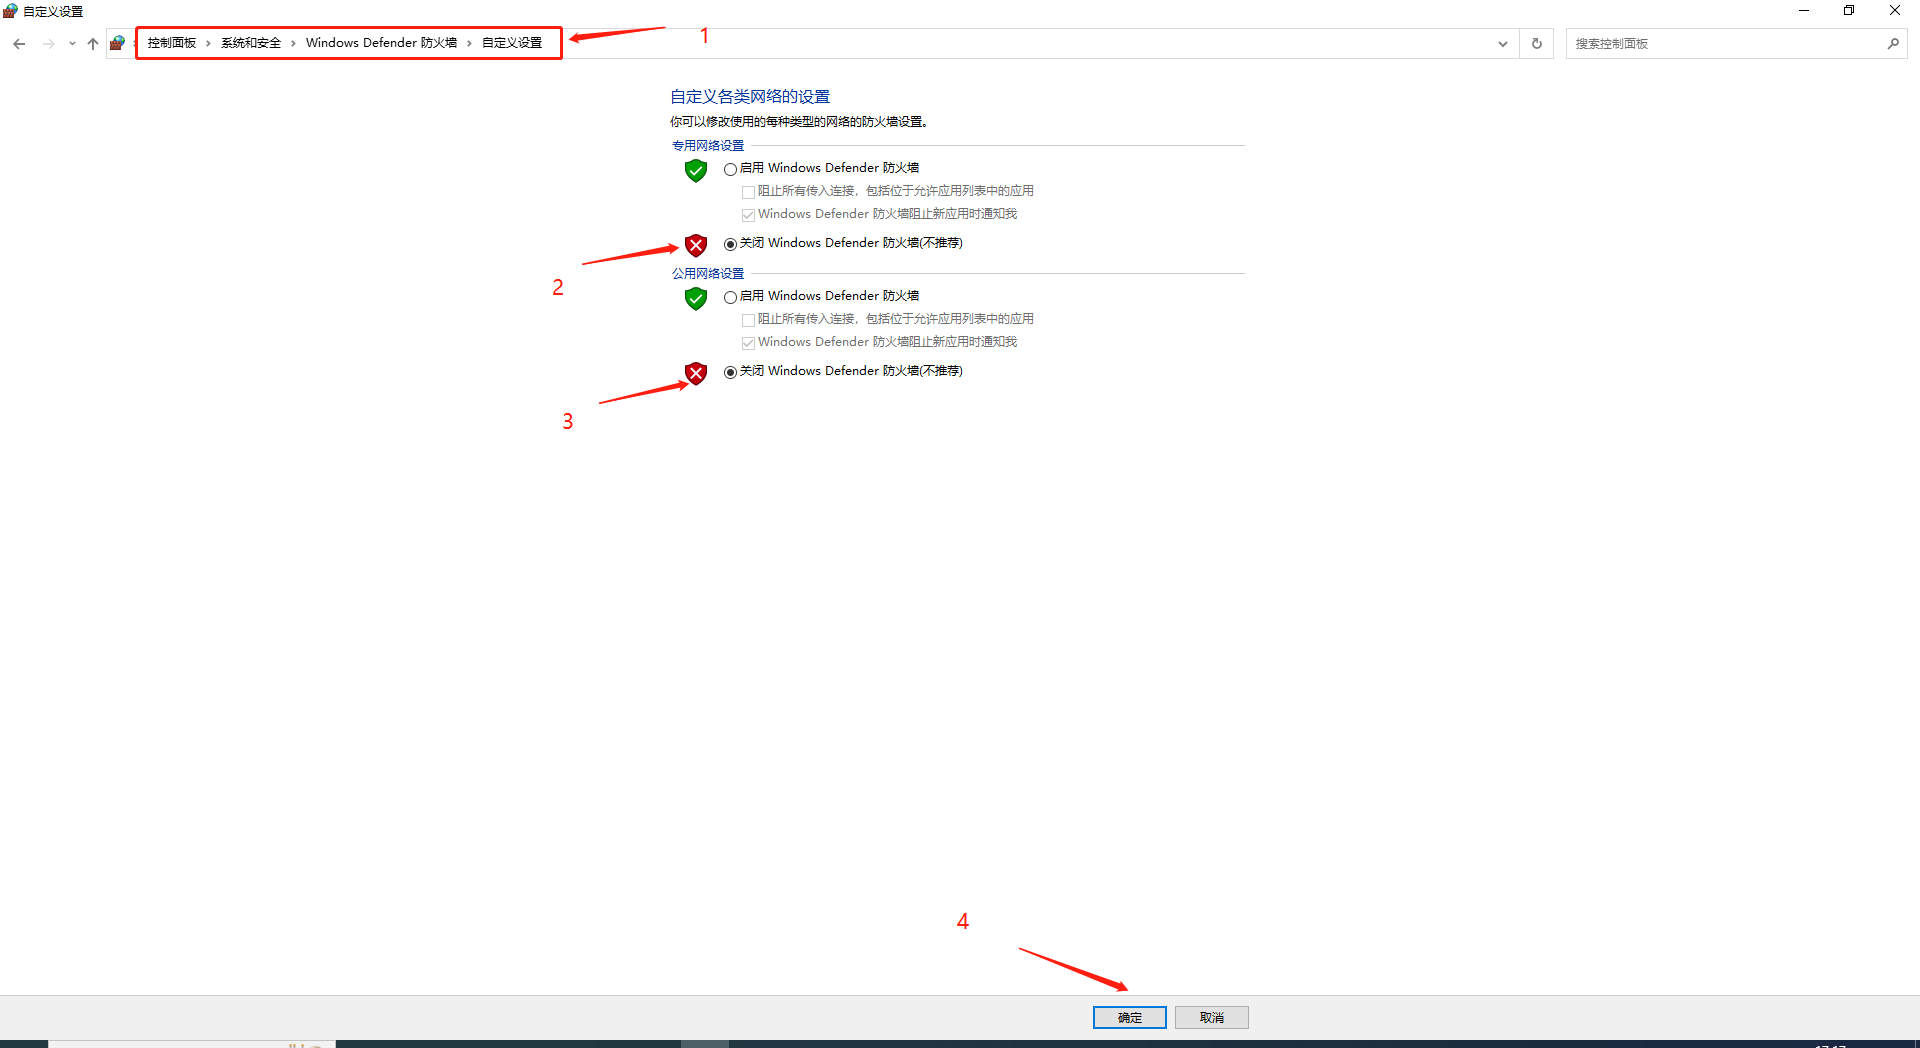Go to Windows Defender 防火墙 breadcrumb
The height and width of the screenshot is (1048, 1920).
pyautogui.click(x=381, y=43)
